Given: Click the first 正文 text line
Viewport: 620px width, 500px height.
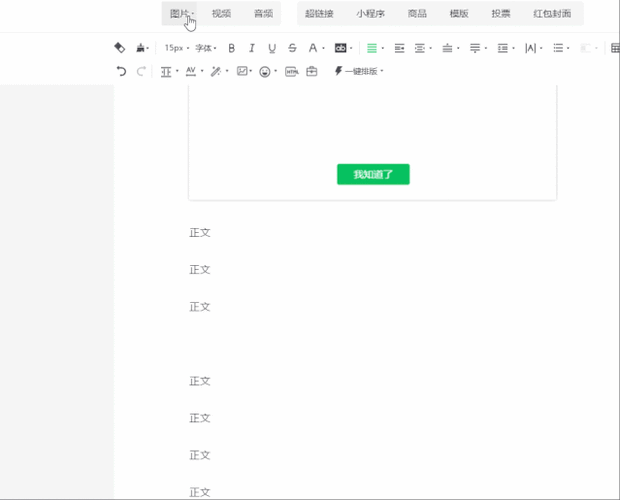Looking at the screenshot, I should tap(200, 233).
